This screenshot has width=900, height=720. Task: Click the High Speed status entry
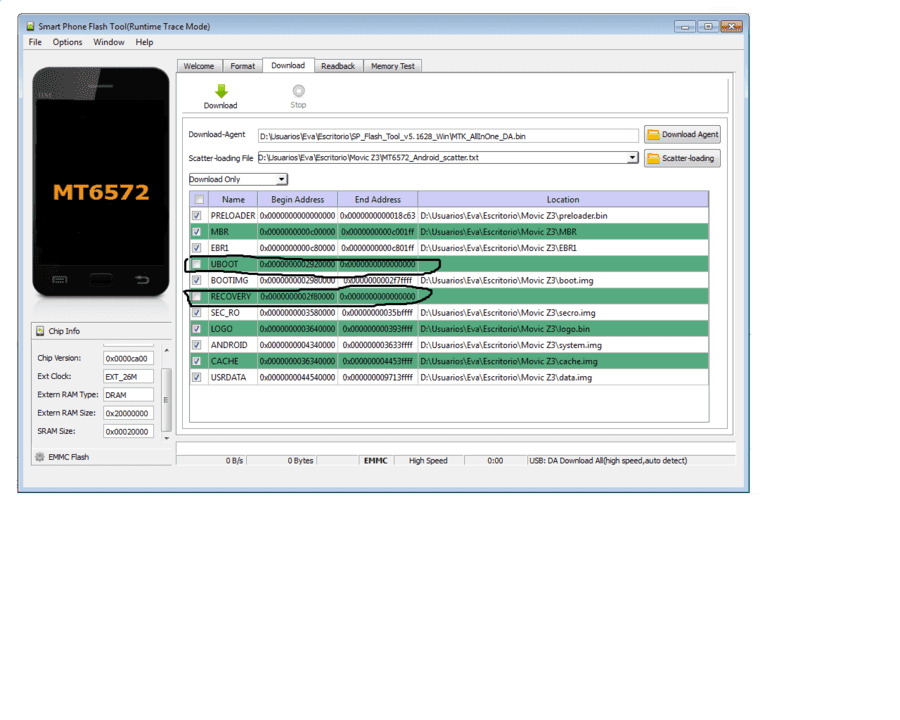[x=428, y=460]
